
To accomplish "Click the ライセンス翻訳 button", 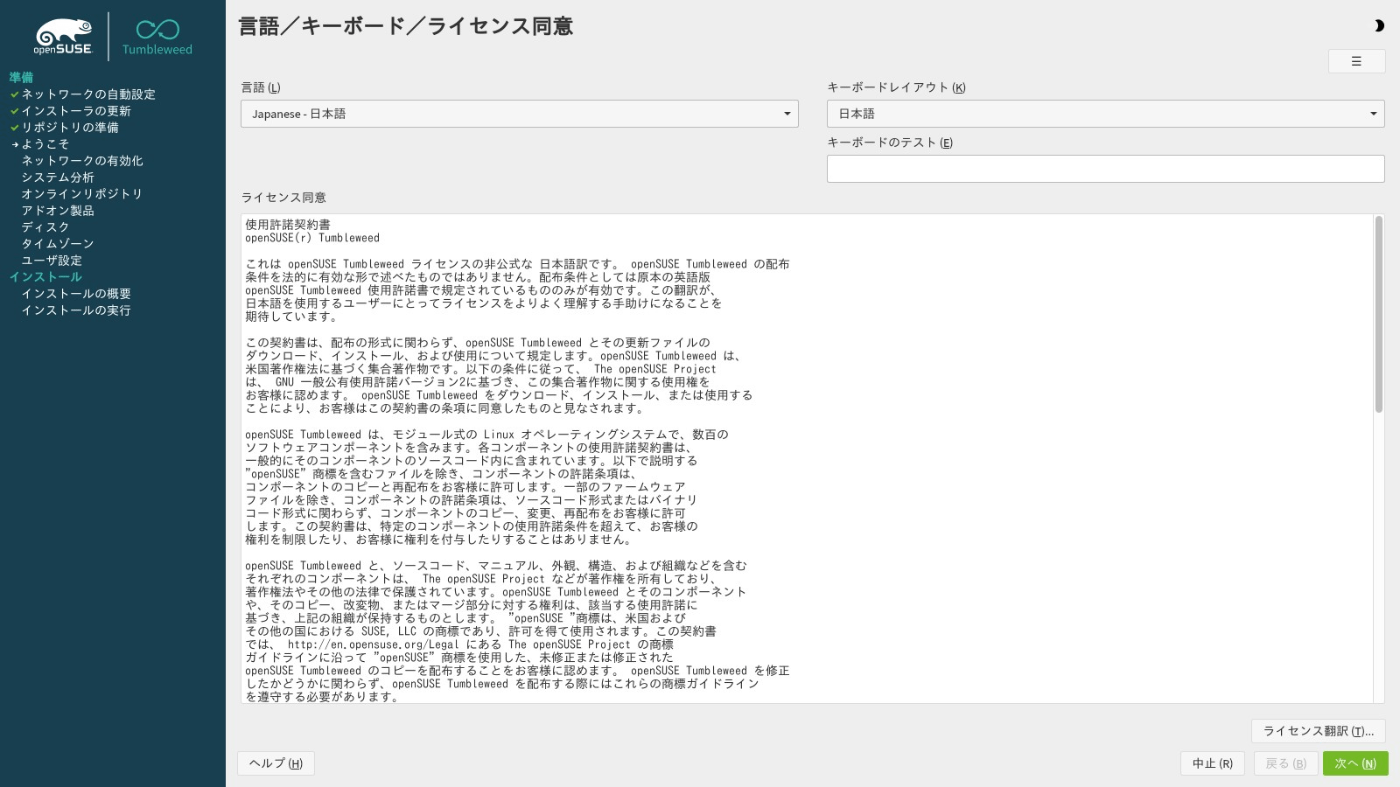I will 1318,731.
